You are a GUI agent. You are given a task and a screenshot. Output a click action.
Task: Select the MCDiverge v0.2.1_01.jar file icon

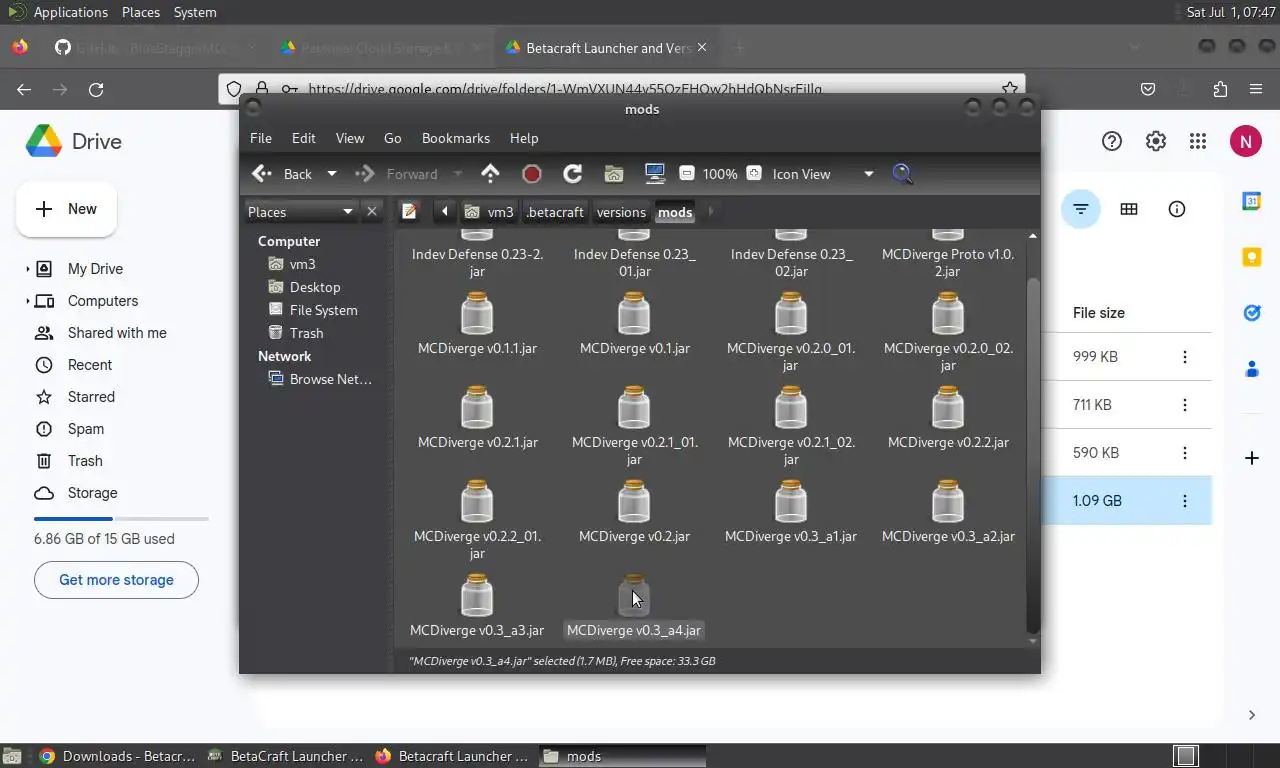click(x=634, y=408)
